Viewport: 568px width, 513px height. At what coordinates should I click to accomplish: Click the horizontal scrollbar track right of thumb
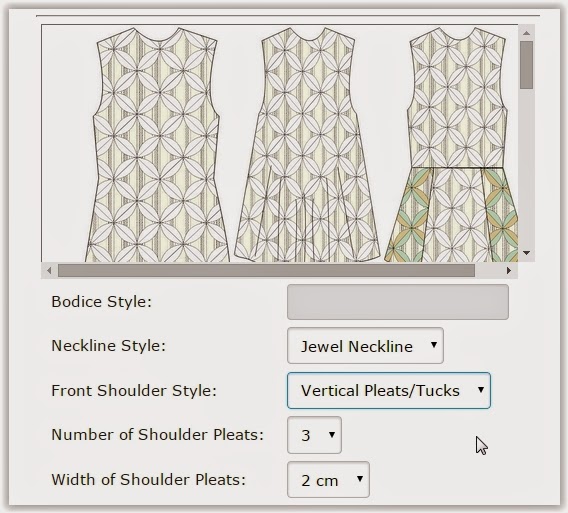(489, 271)
